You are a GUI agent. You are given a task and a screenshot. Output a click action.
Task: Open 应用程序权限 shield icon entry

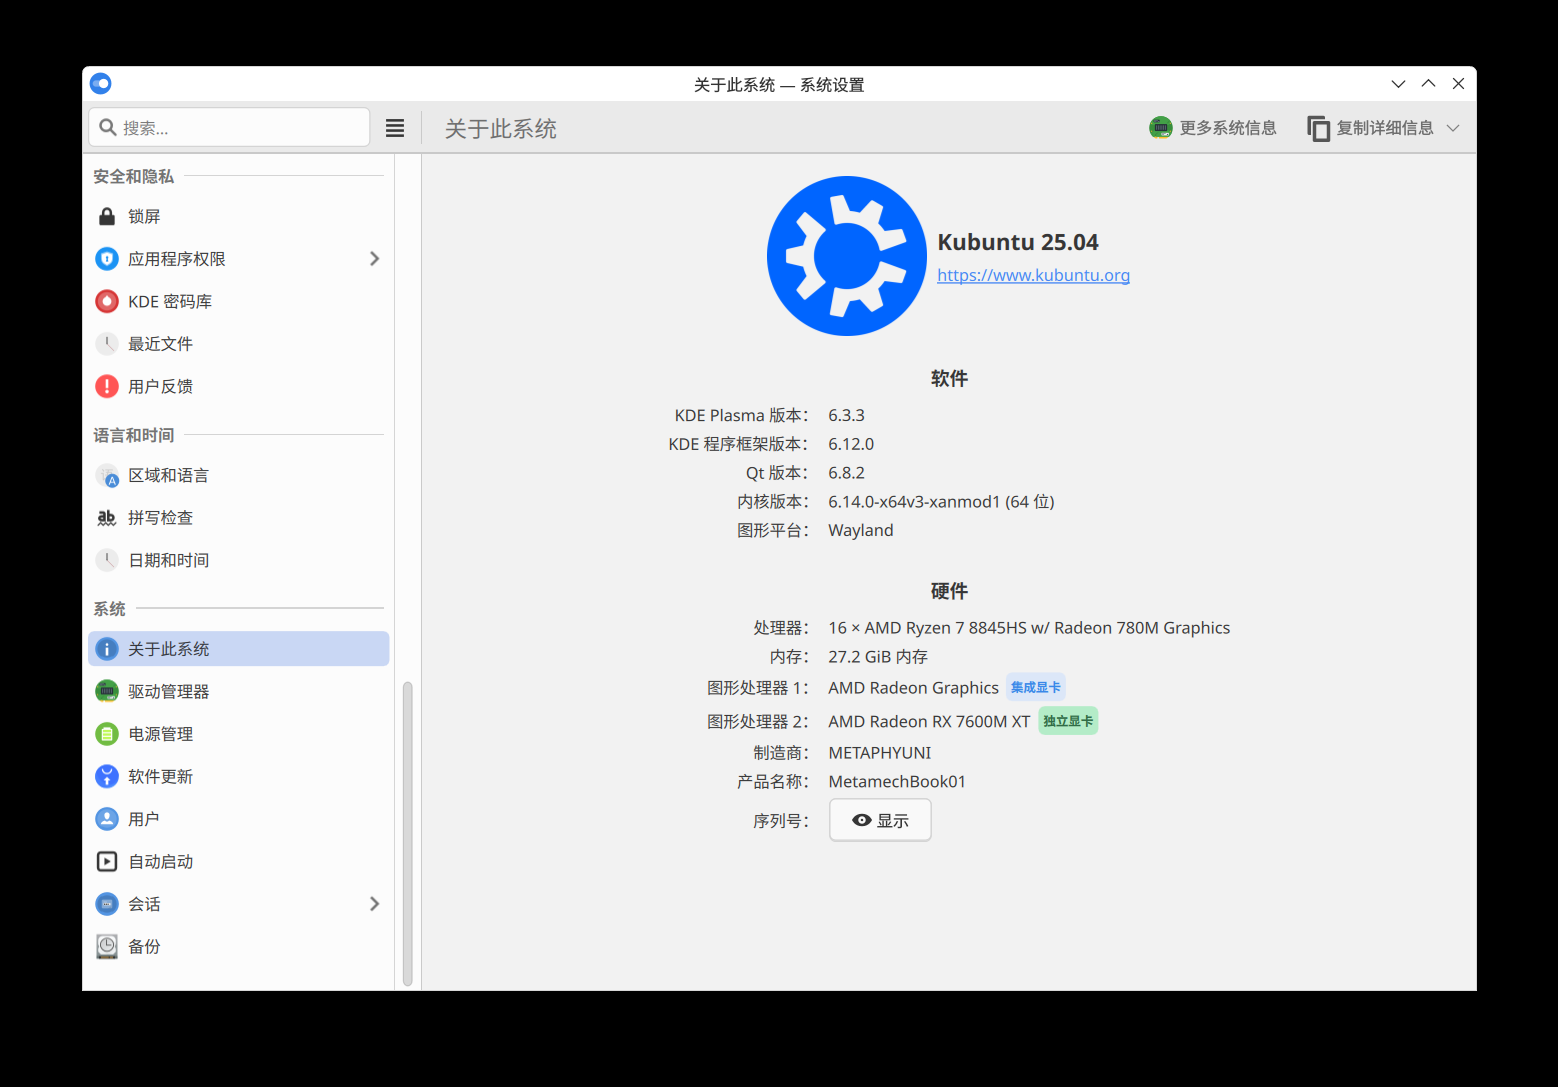[x=107, y=259]
